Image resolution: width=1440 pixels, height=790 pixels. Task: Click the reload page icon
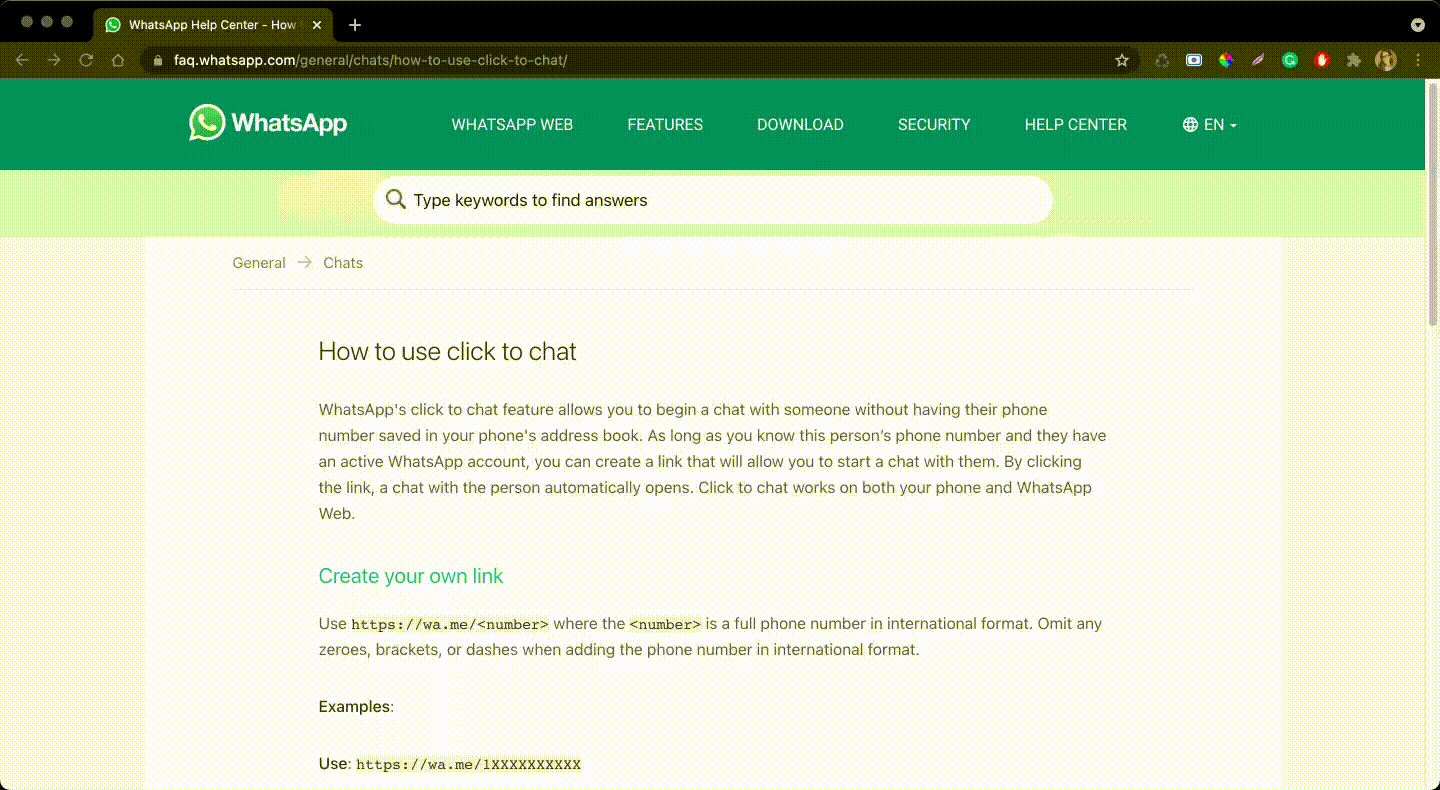click(86, 59)
